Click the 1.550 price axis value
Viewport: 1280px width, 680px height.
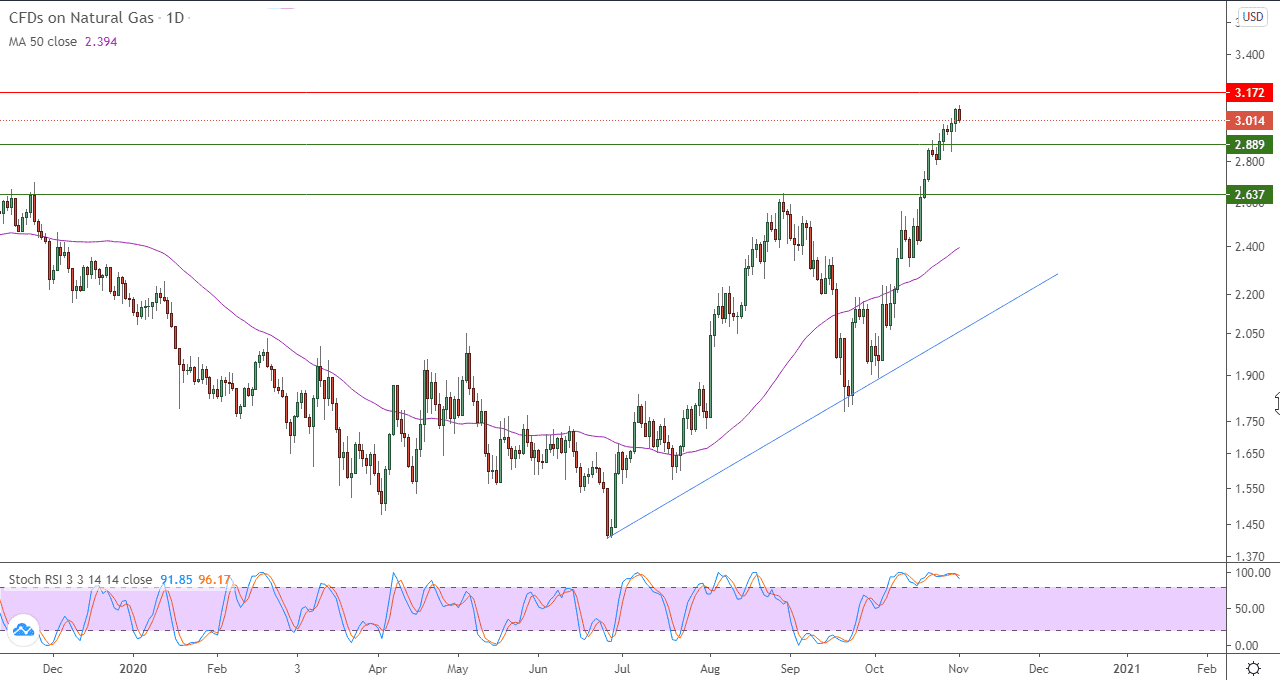pos(1250,489)
